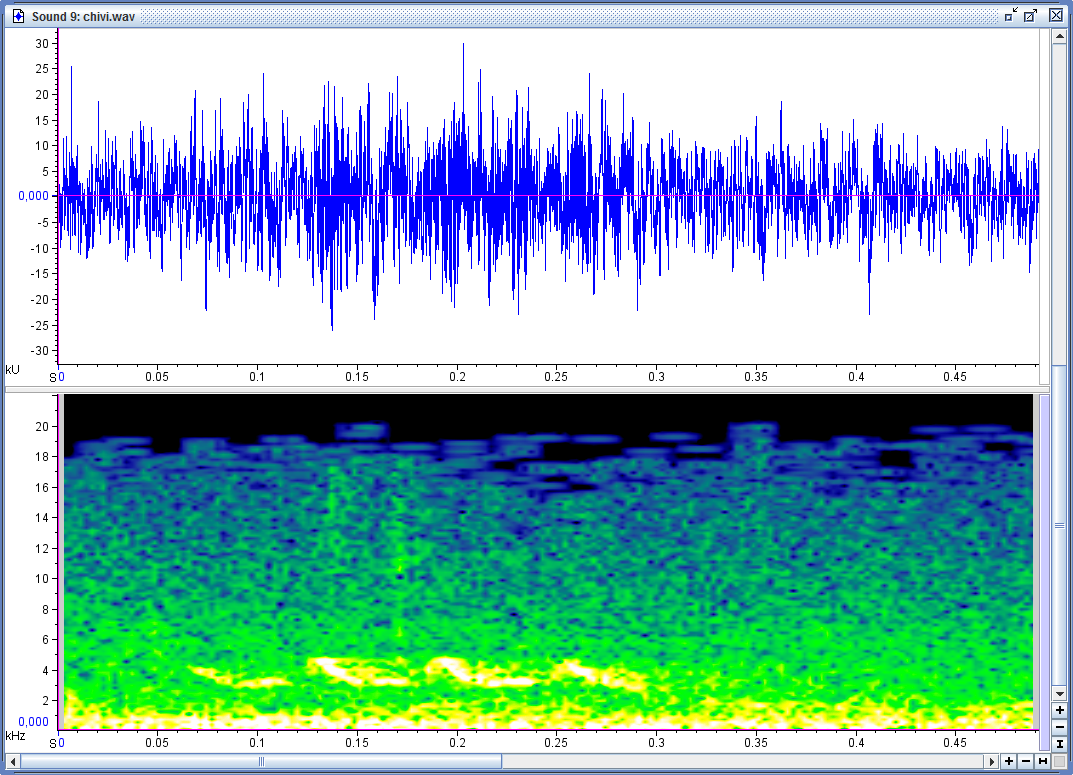
Task: Click the vertical scrollbar down arrow
Action: tap(1059, 693)
